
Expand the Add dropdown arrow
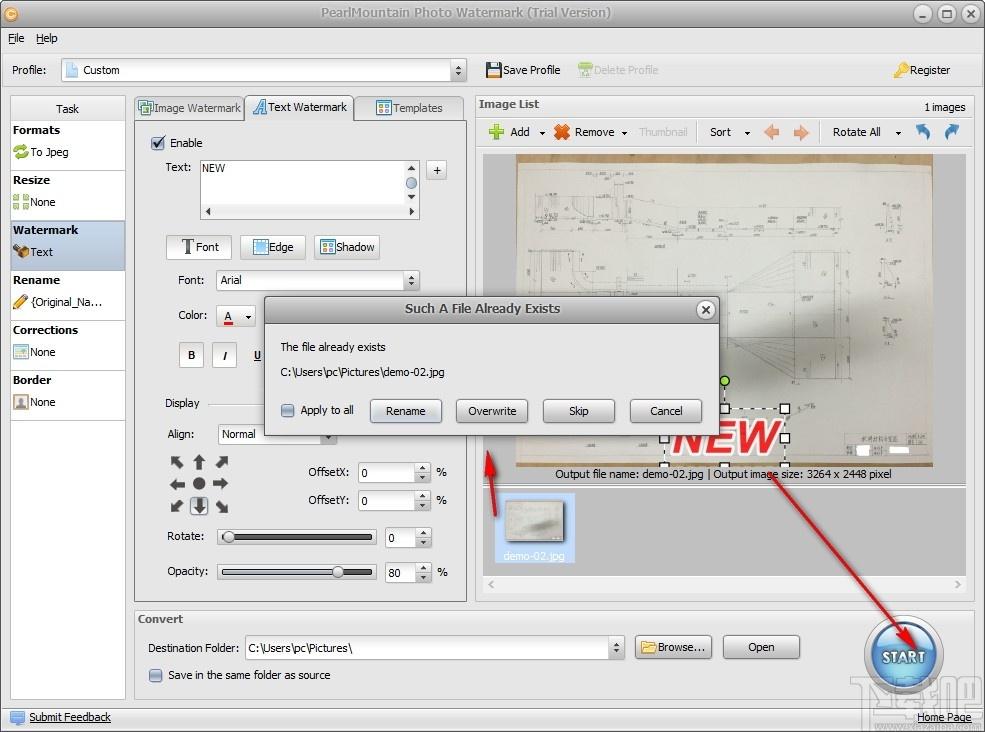[542, 133]
